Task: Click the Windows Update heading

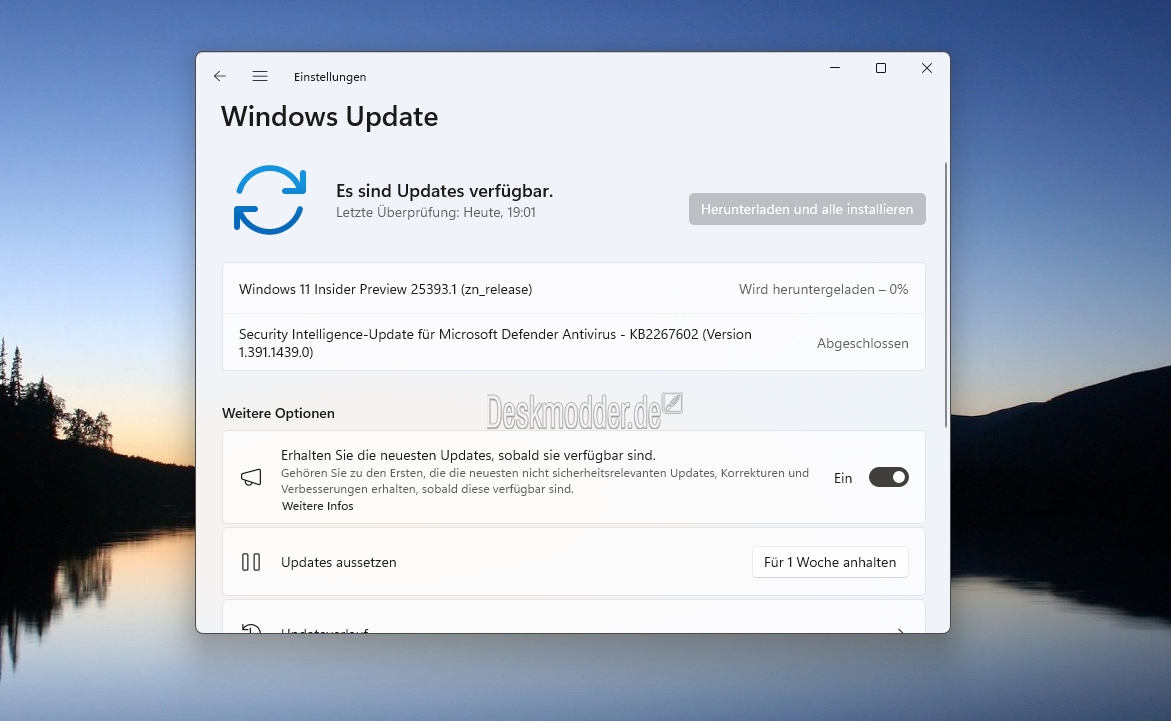Action: [x=329, y=117]
